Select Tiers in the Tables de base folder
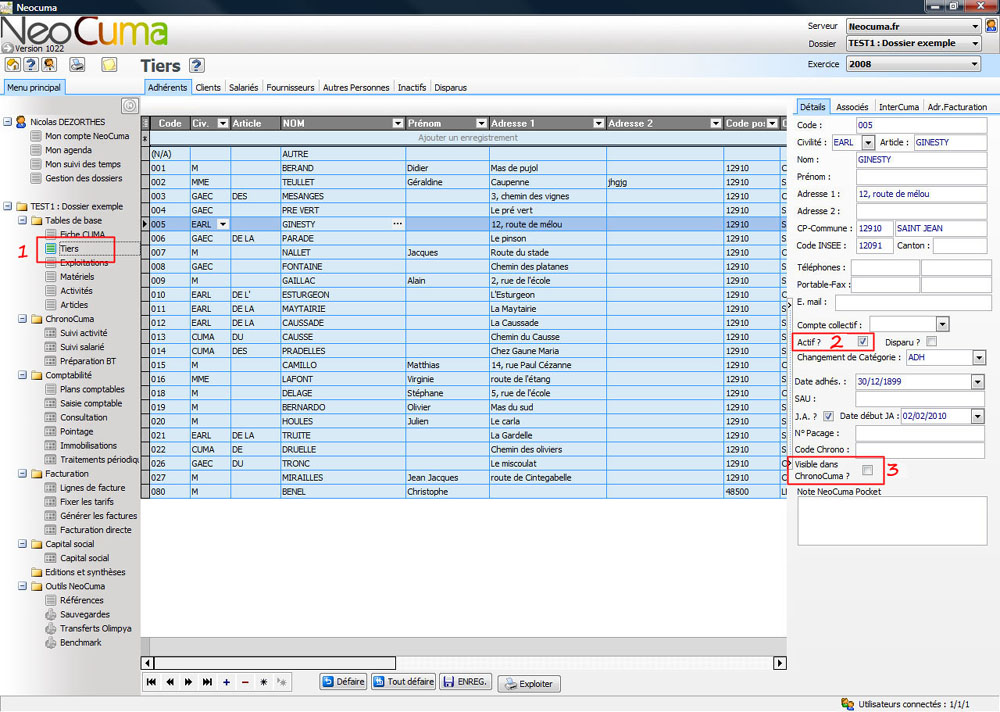This screenshot has width=1000, height=712. (69, 249)
